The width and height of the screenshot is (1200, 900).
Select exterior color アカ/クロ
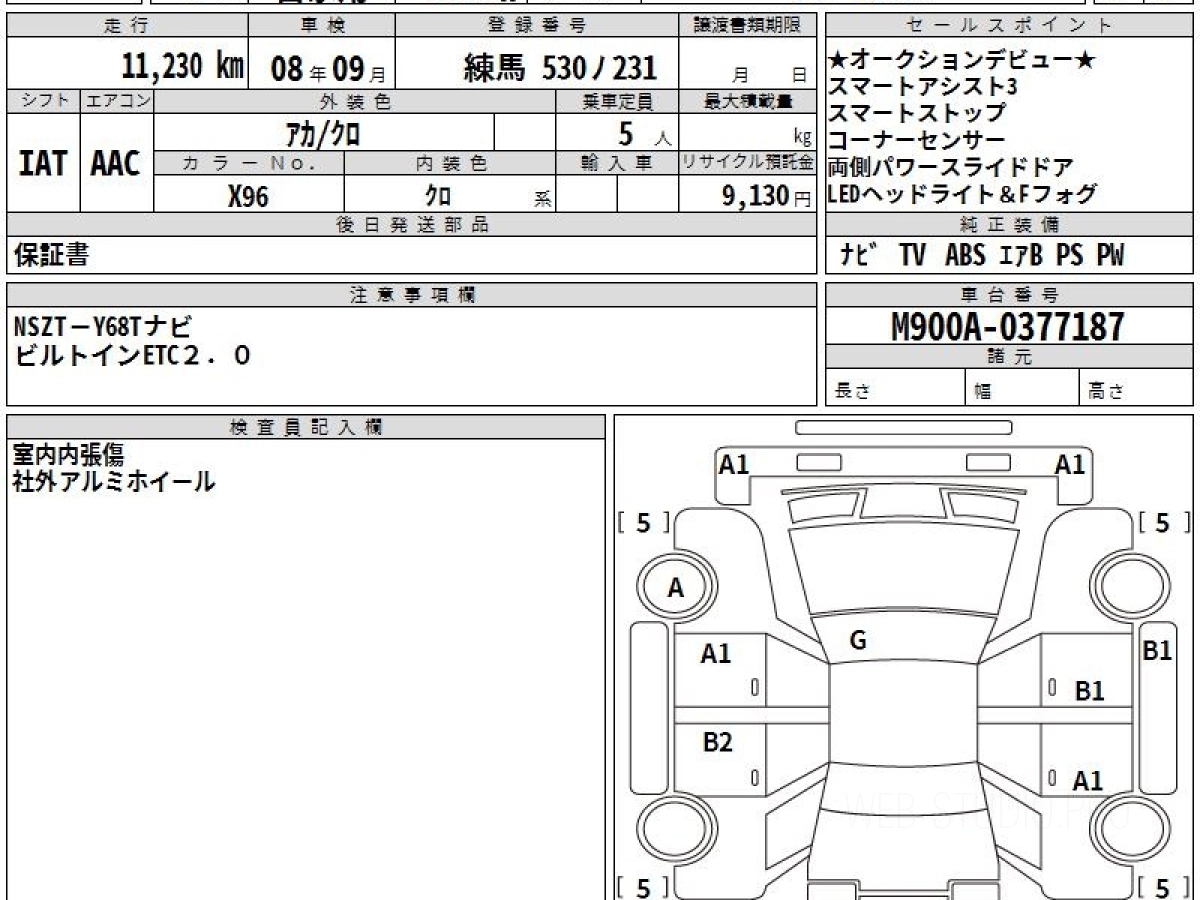[323, 132]
